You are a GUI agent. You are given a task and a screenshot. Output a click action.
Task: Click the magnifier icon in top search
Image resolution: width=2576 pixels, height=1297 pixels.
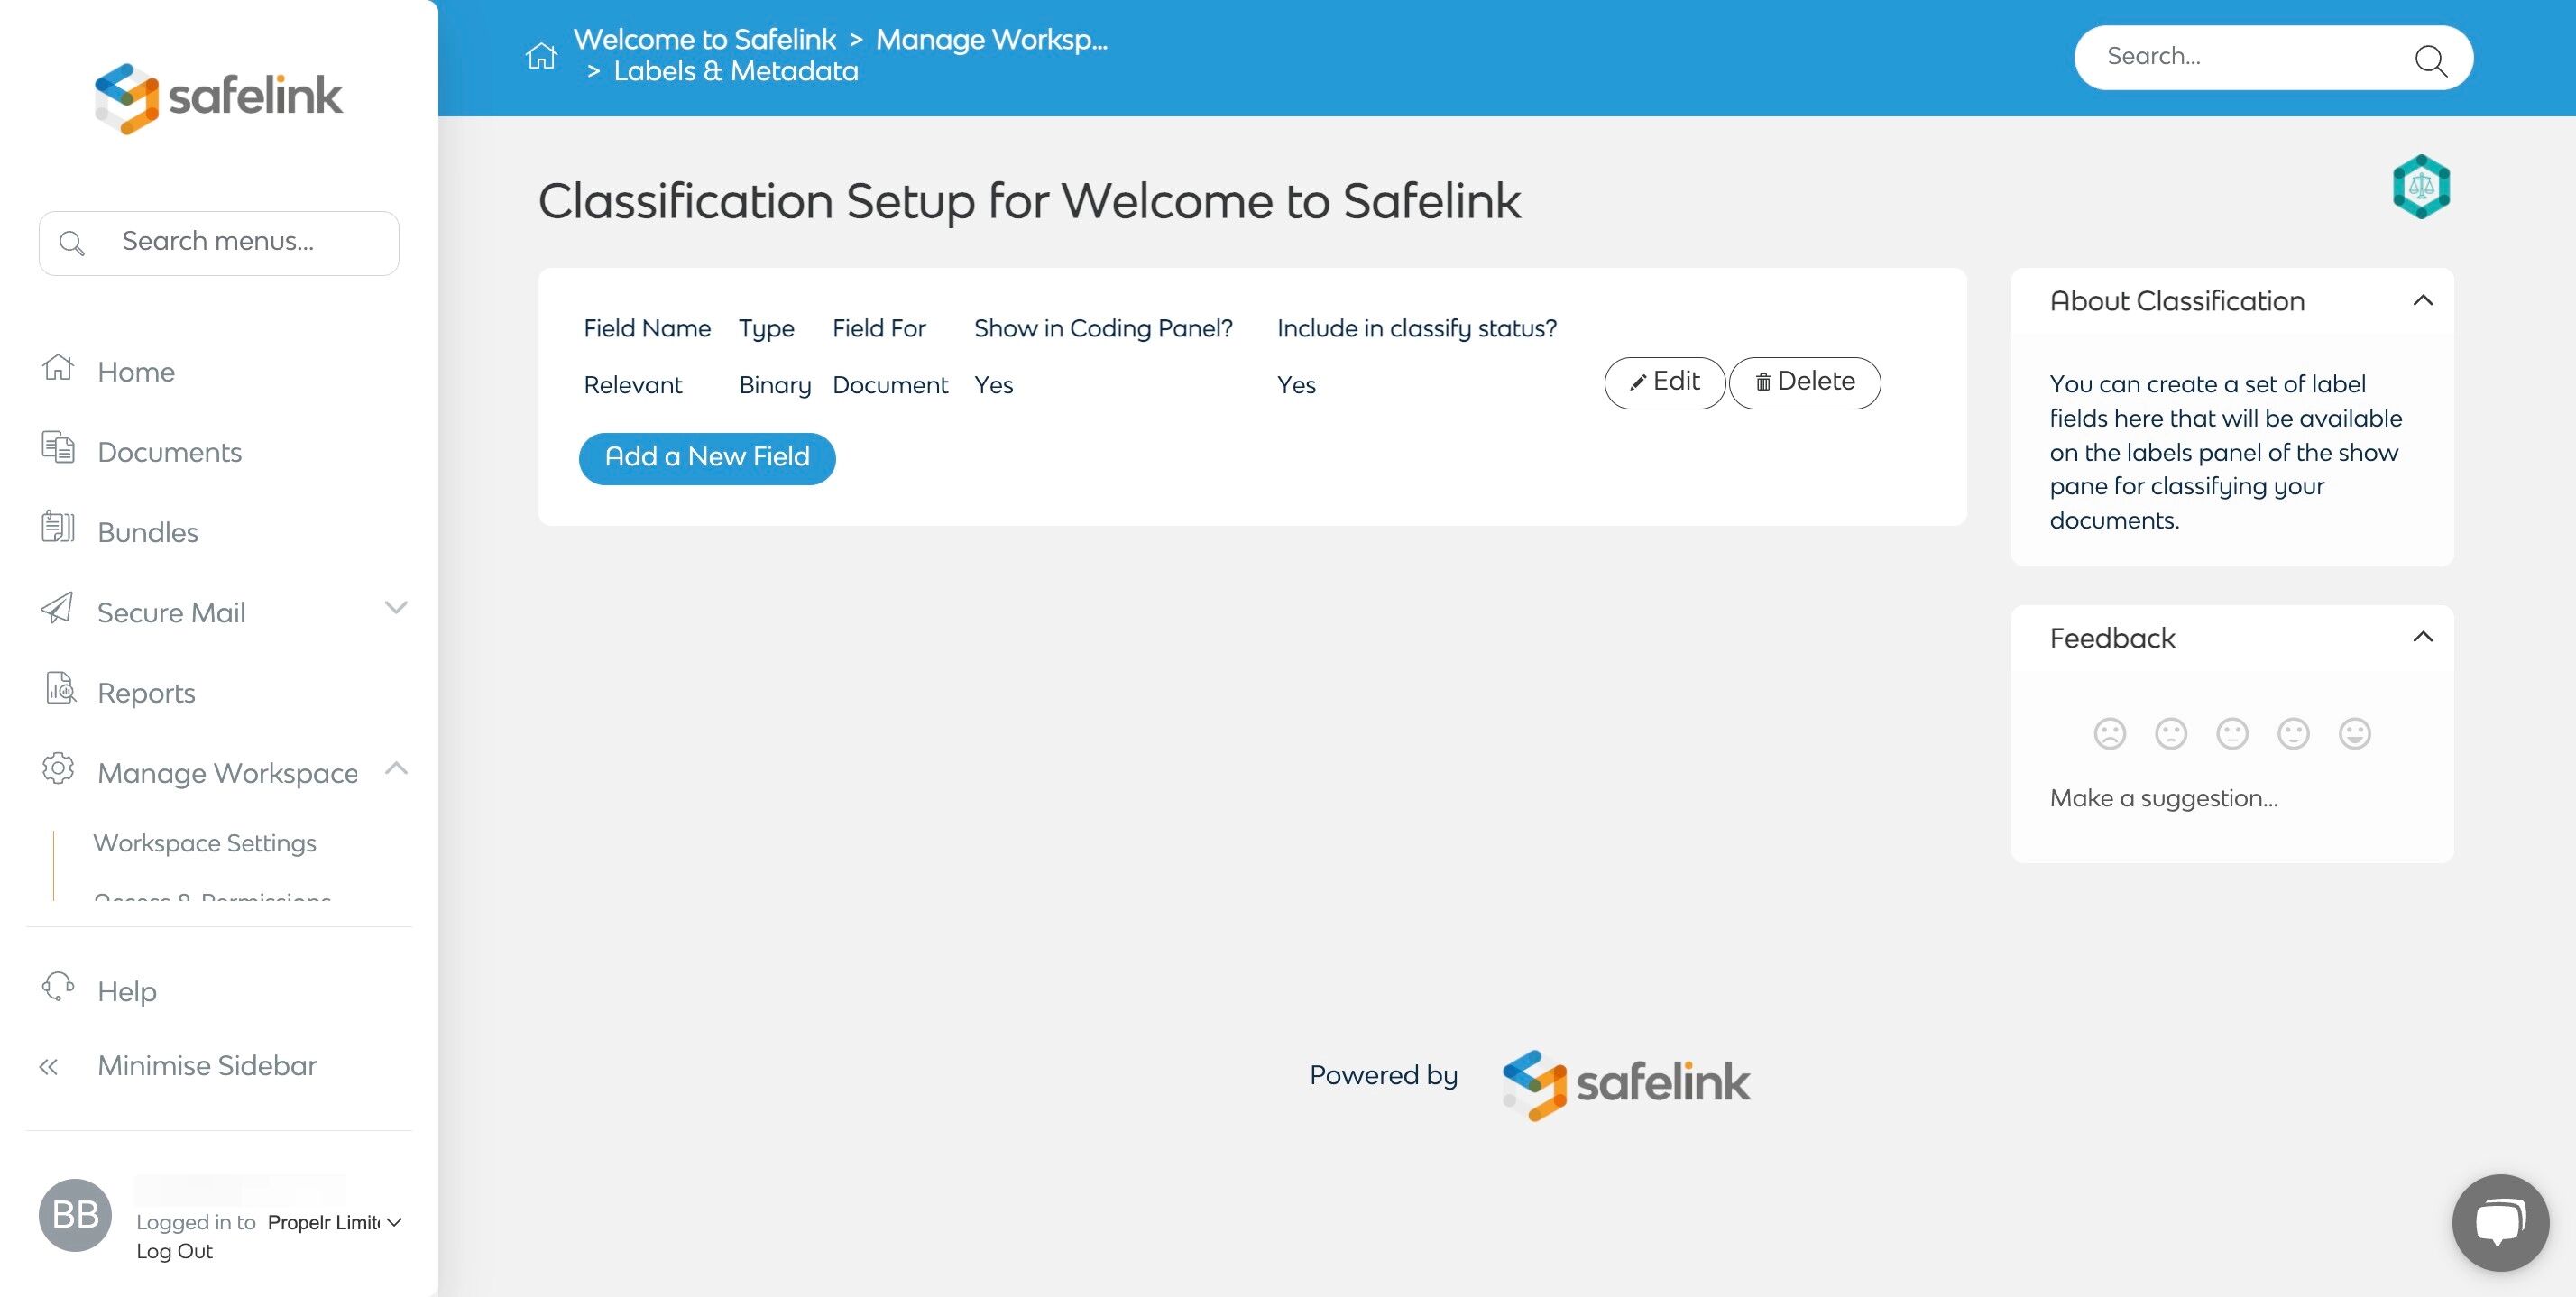tap(2430, 60)
